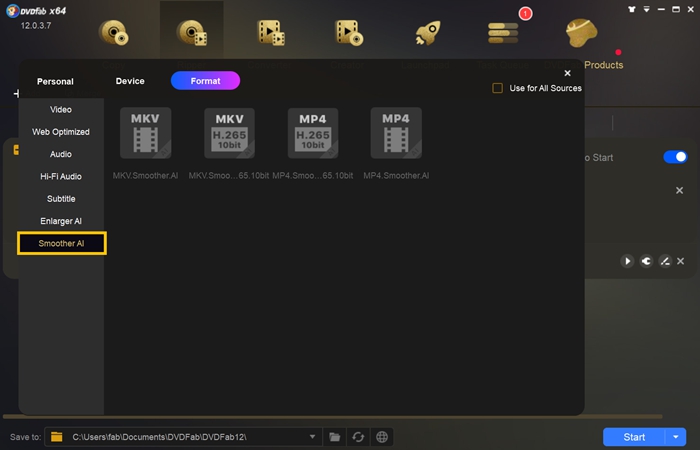
Task: Open the Web Optimized category
Action: click(61, 132)
